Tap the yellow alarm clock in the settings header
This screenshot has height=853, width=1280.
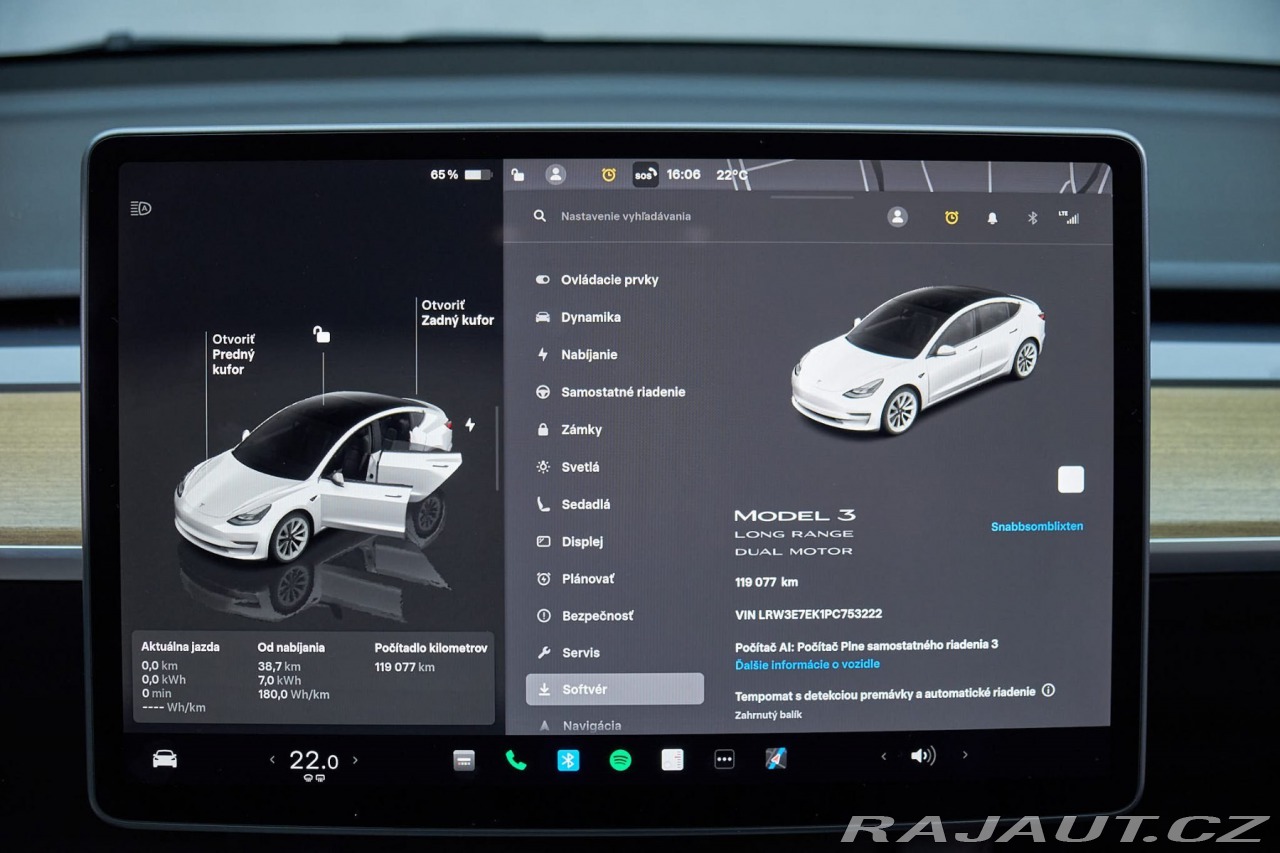951,217
